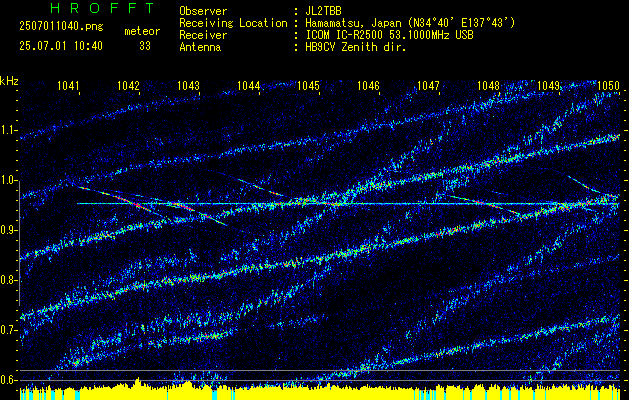
Task: Click the Receiving Location label
Action: [x=233, y=23]
